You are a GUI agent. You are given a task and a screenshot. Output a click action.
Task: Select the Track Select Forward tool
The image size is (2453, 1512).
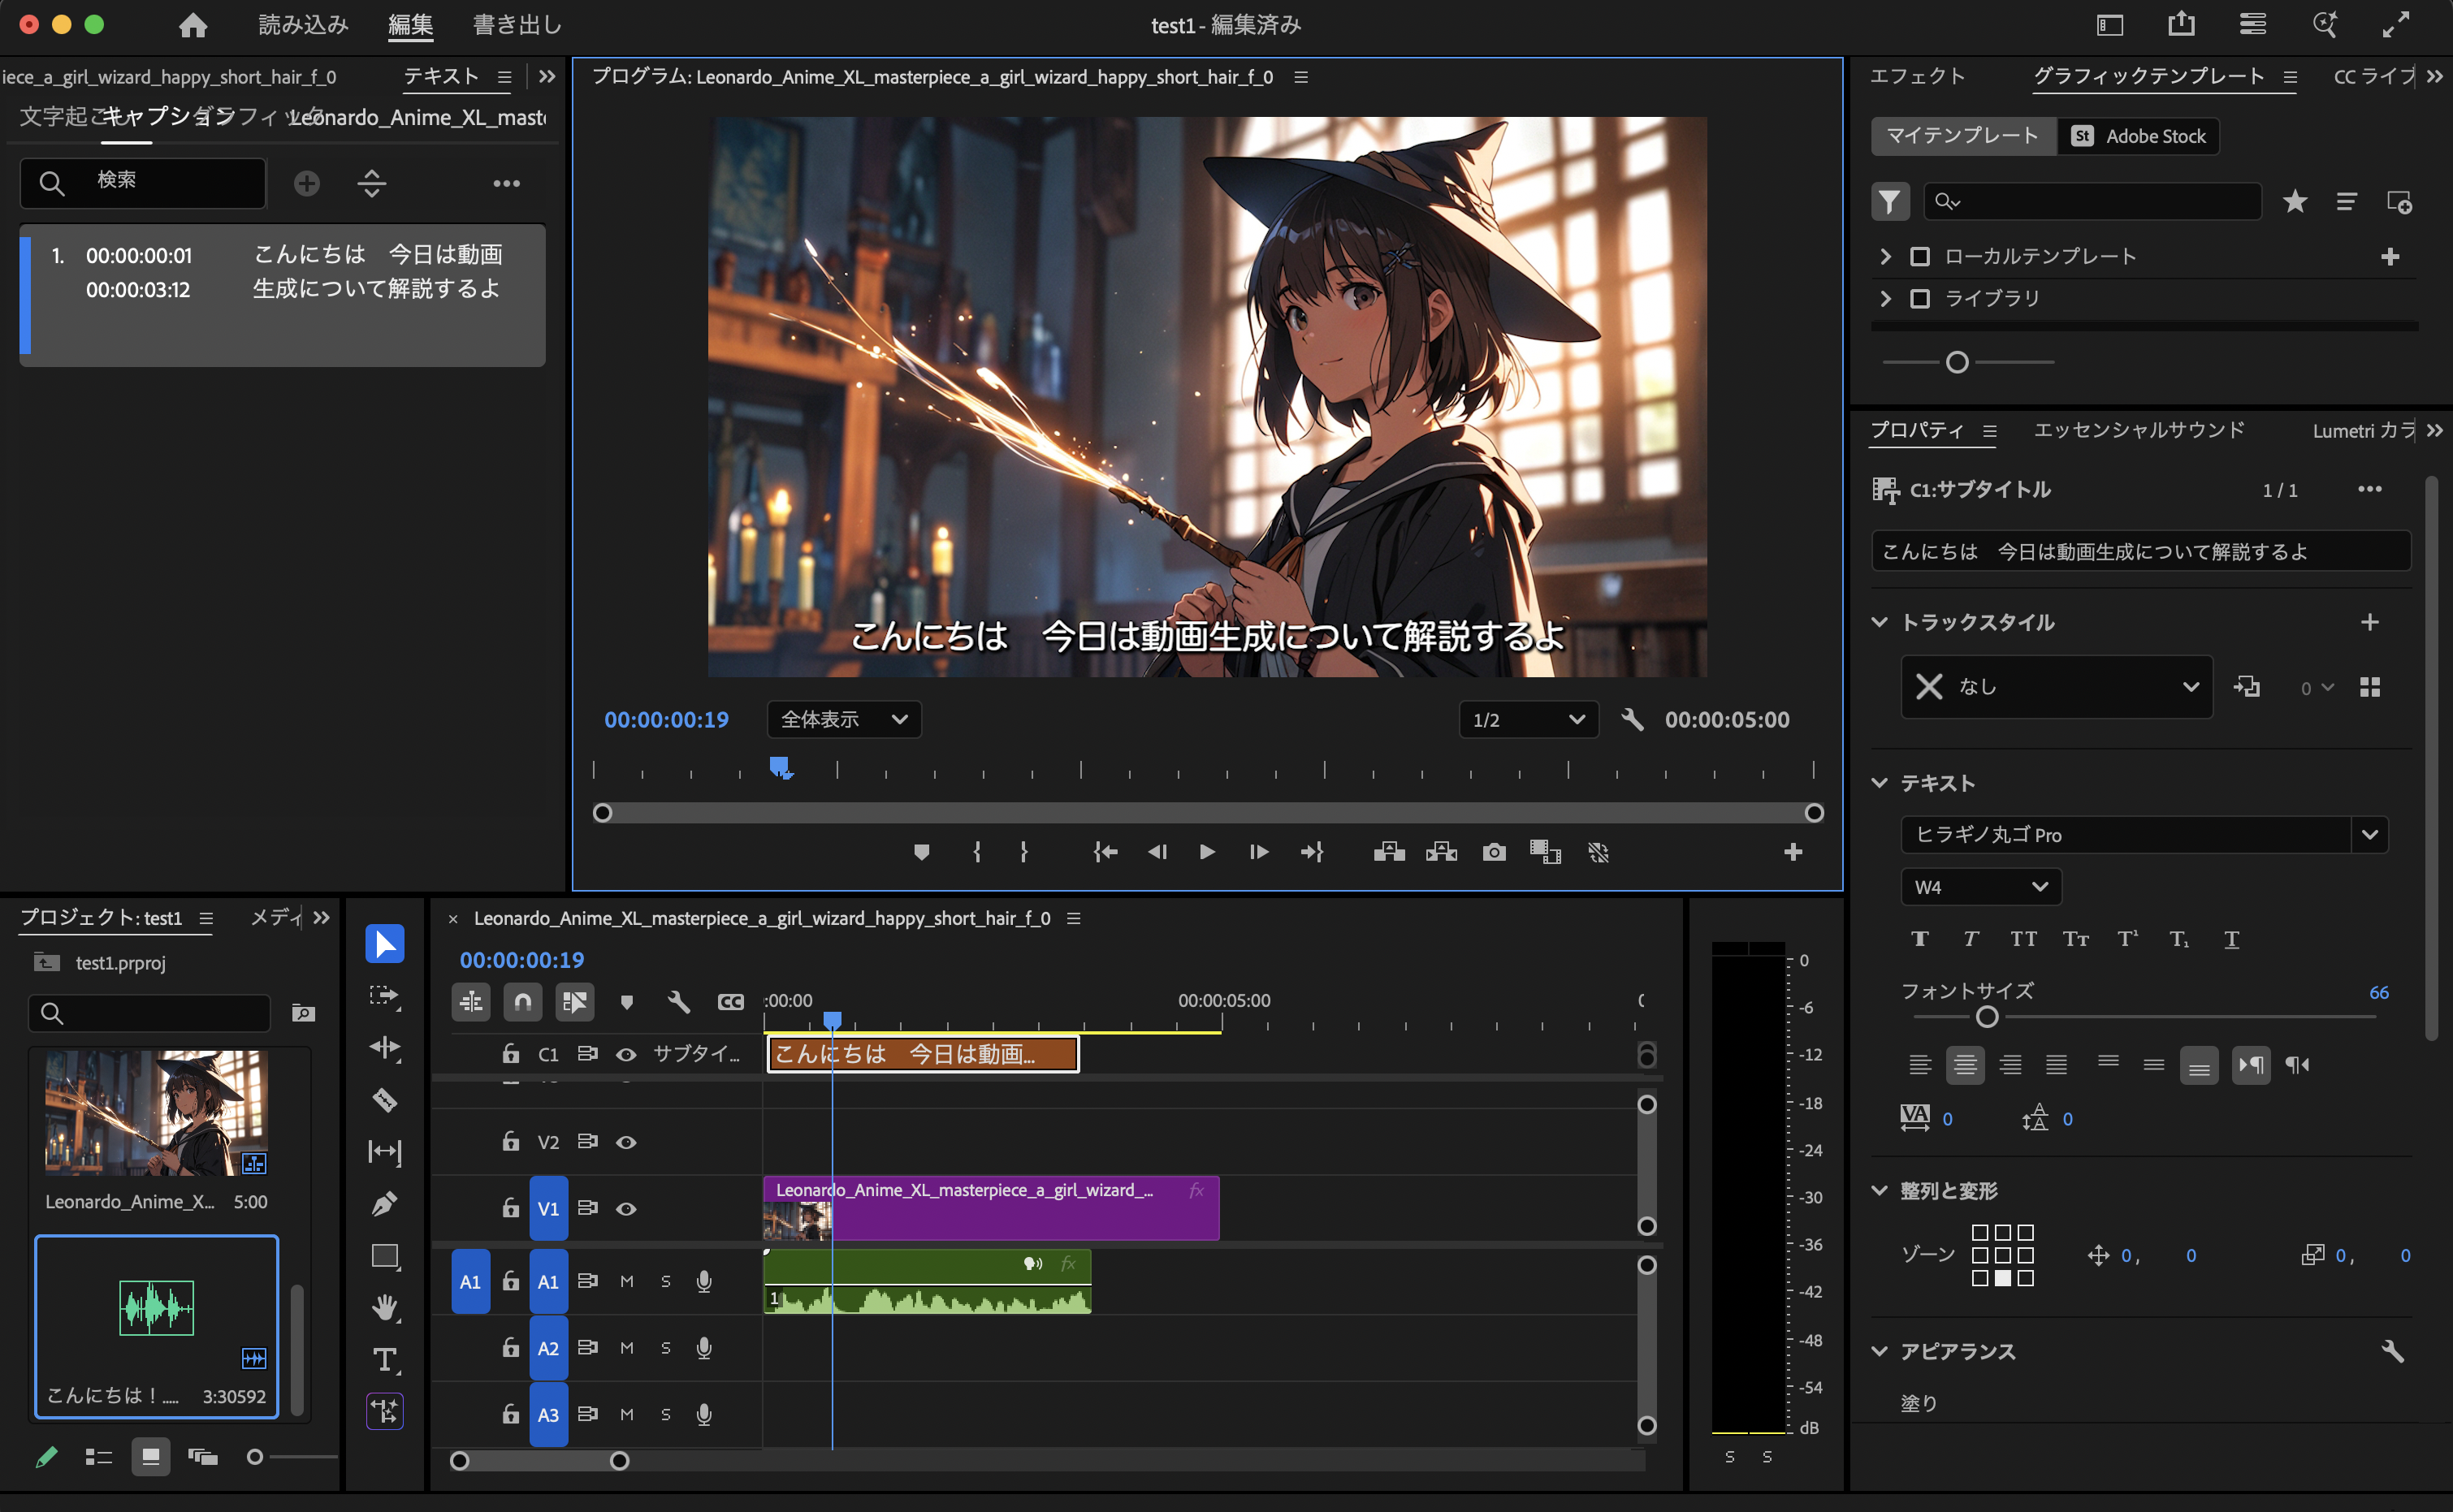385,996
